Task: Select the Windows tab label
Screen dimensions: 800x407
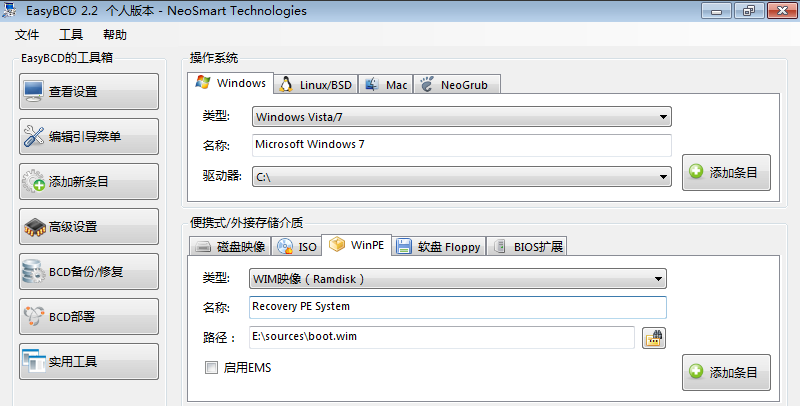Action: click(x=241, y=83)
